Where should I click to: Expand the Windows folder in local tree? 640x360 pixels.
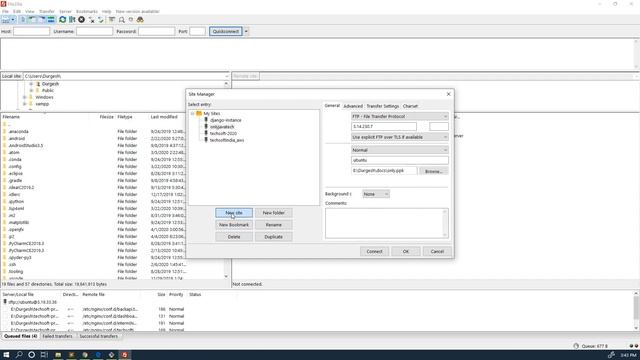coord(24,97)
